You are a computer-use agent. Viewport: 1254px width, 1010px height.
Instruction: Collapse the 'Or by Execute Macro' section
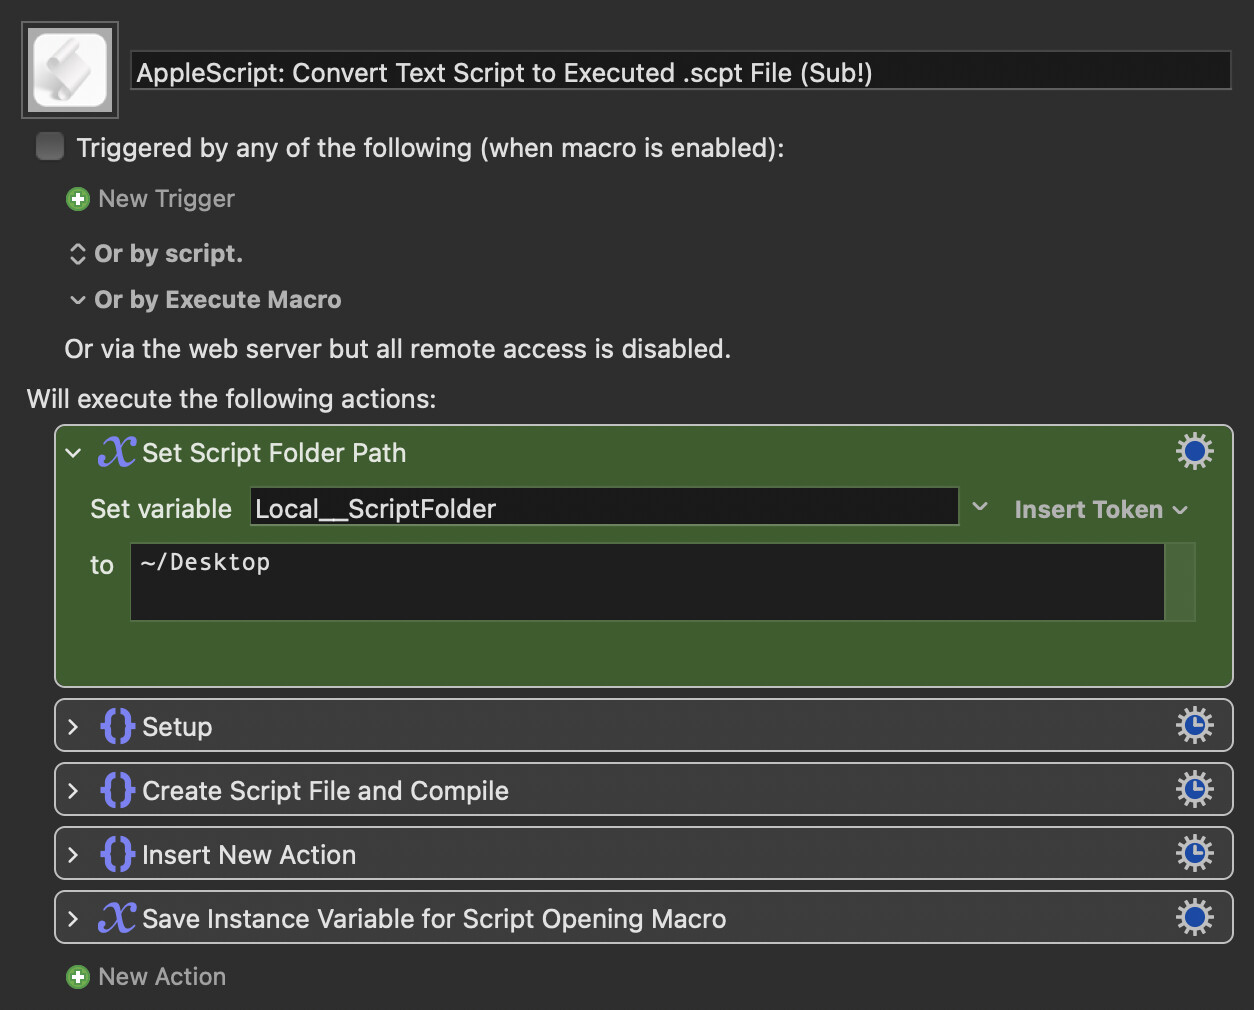(78, 300)
